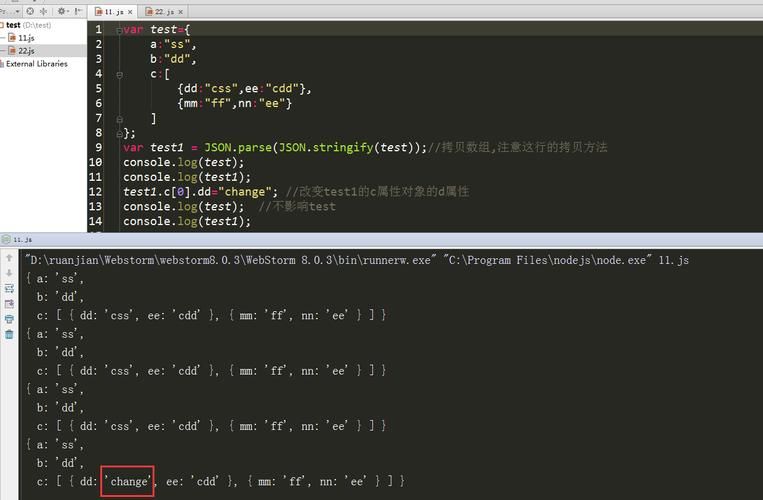Click scroll to end console icon
763x500 pixels.
click(x=9, y=304)
